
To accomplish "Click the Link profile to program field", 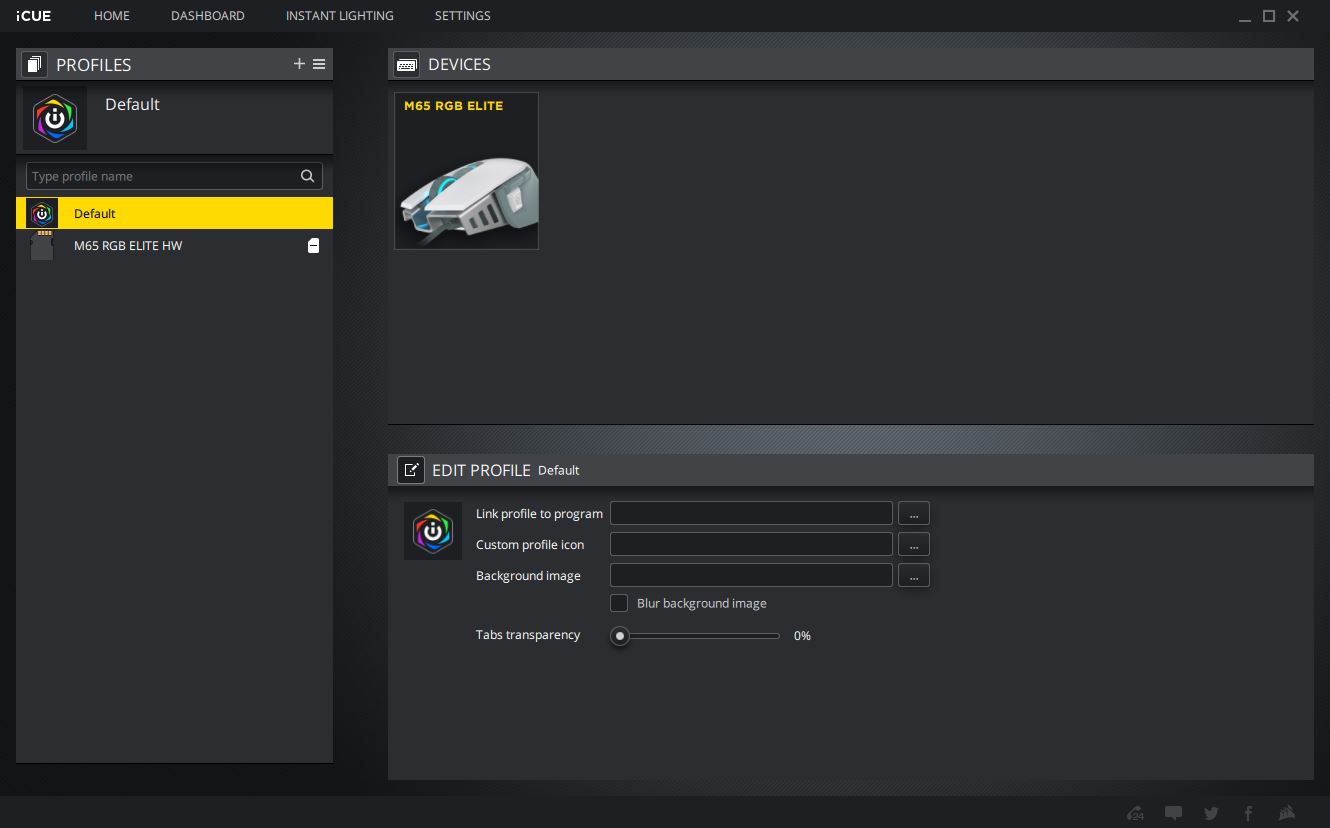I will [x=751, y=513].
